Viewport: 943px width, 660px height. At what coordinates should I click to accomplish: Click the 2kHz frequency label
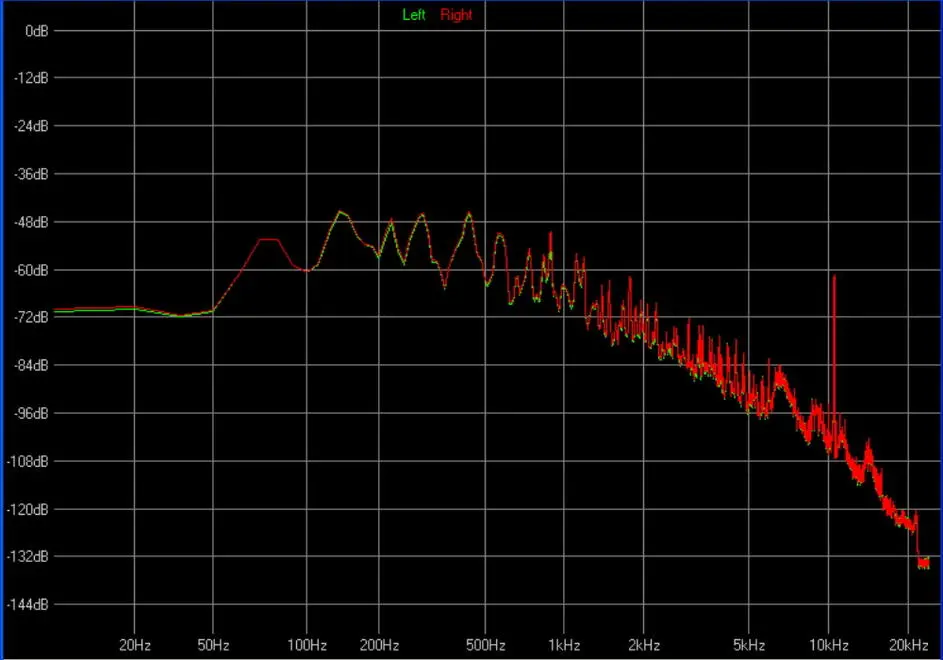pos(643,643)
